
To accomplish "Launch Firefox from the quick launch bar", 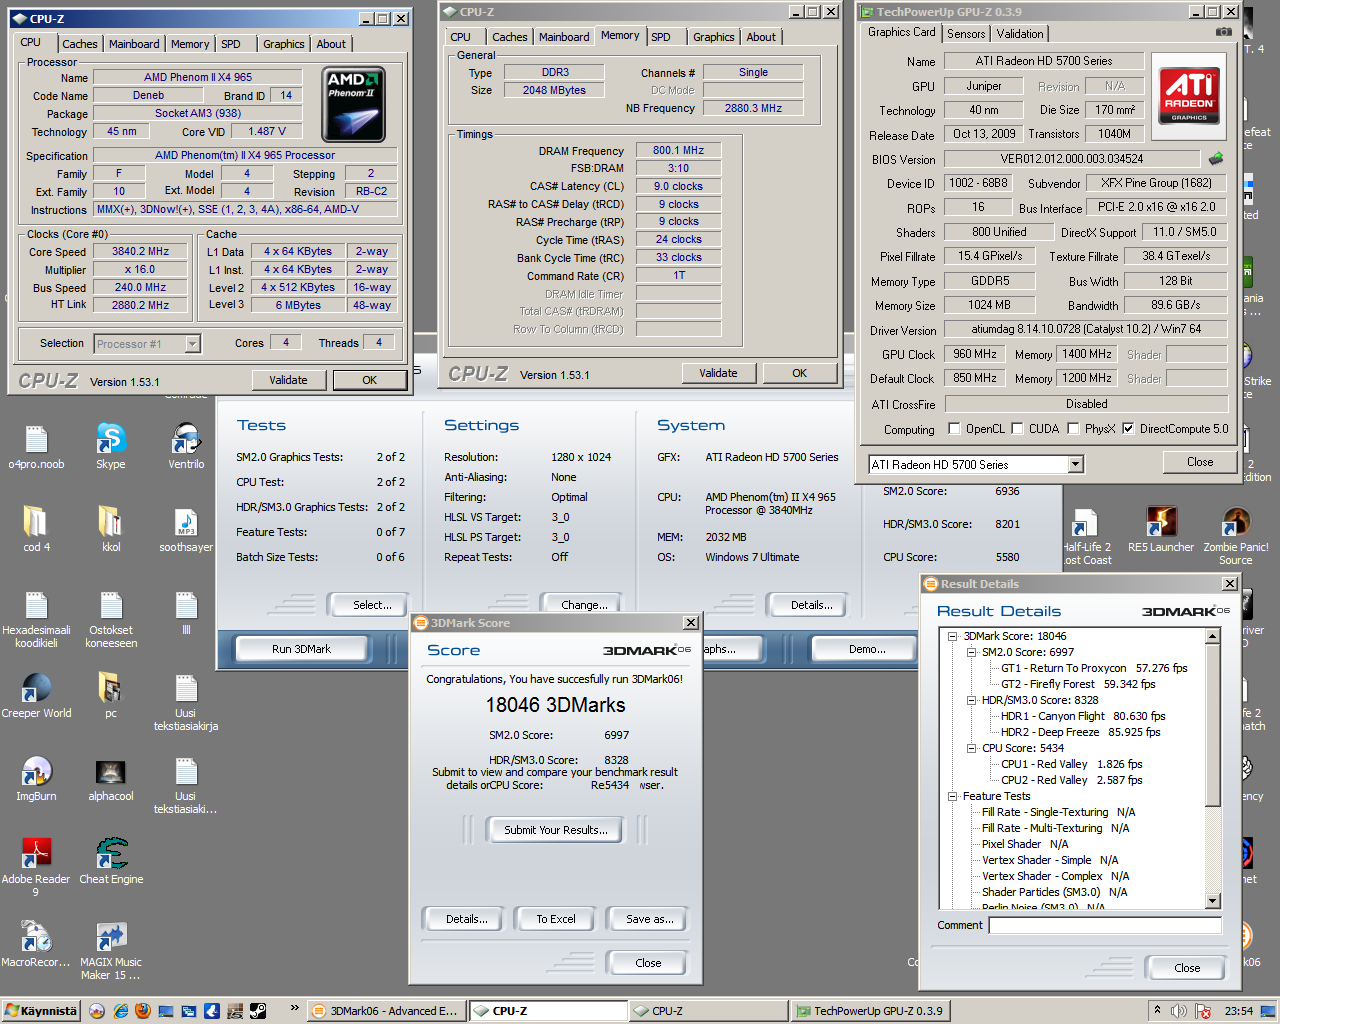I will point(143,1011).
